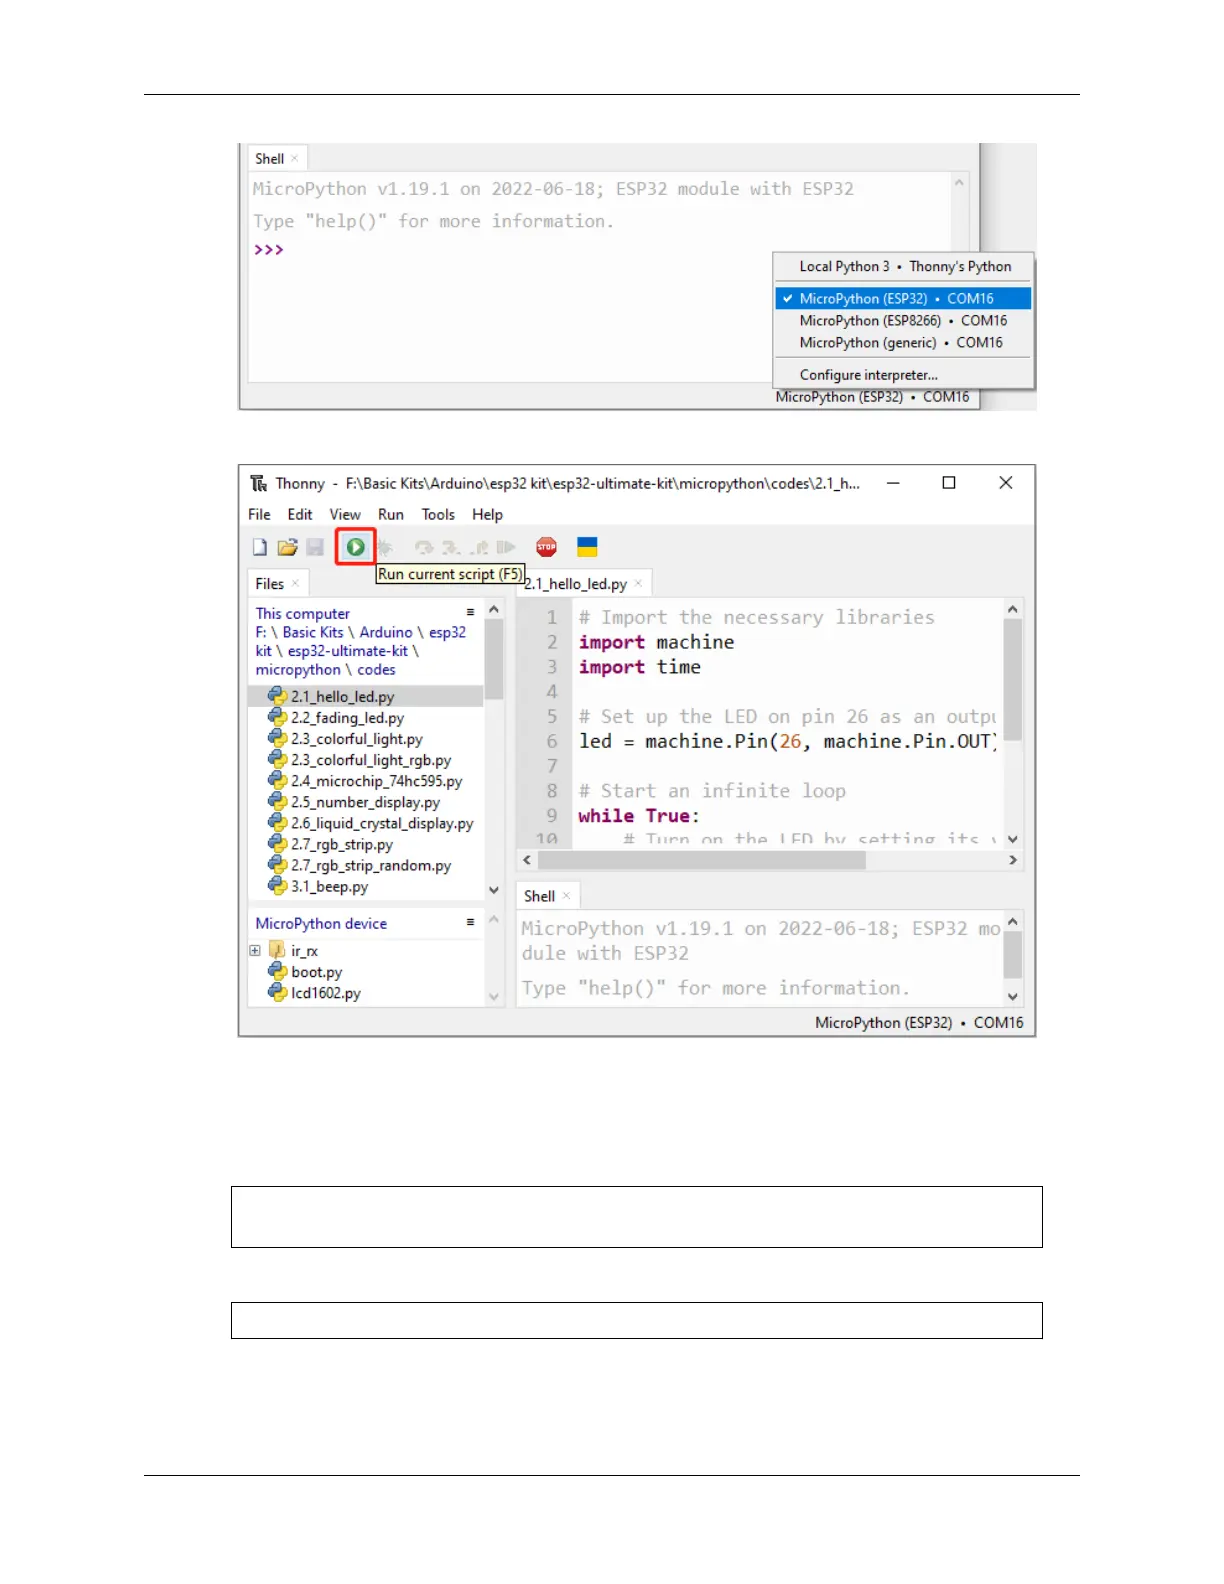Select 2.7_rgb_strip.py in file list
This screenshot has height=1584, width=1224.
tap(330, 844)
